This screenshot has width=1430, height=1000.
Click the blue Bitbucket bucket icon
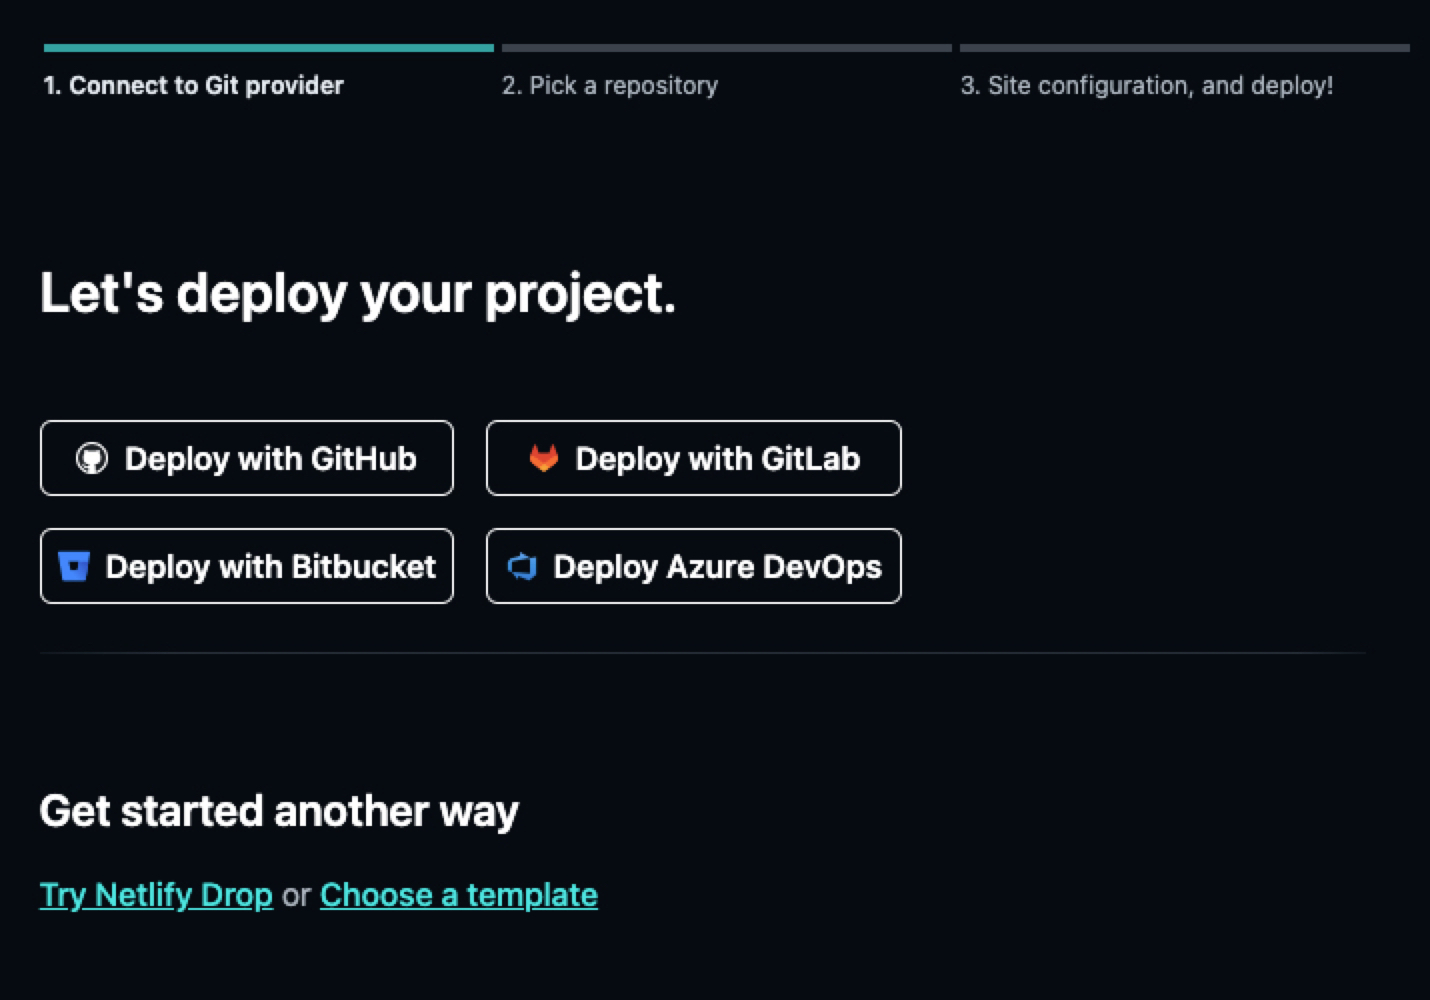click(x=74, y=566)
